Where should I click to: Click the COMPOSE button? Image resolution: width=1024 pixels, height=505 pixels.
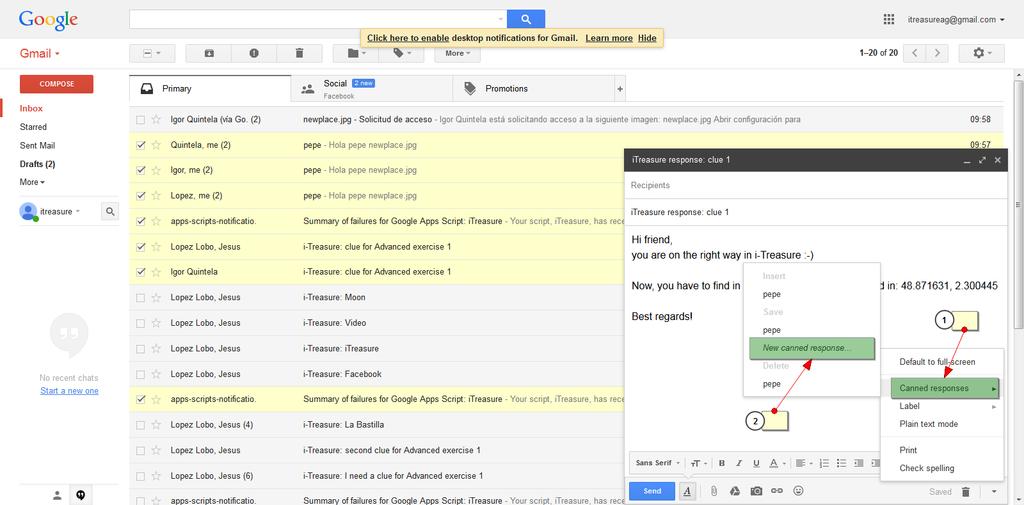click(57, 84)
